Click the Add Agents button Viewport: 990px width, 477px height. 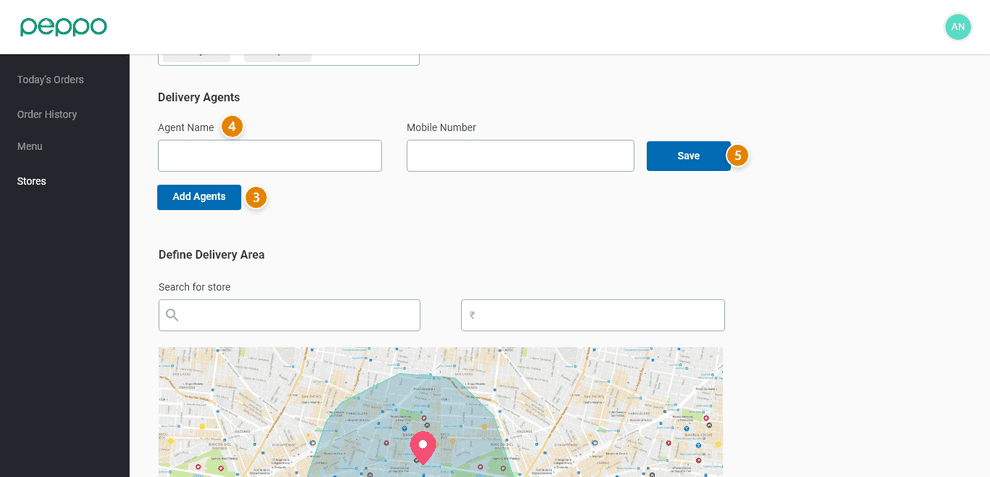coord(199,197)
